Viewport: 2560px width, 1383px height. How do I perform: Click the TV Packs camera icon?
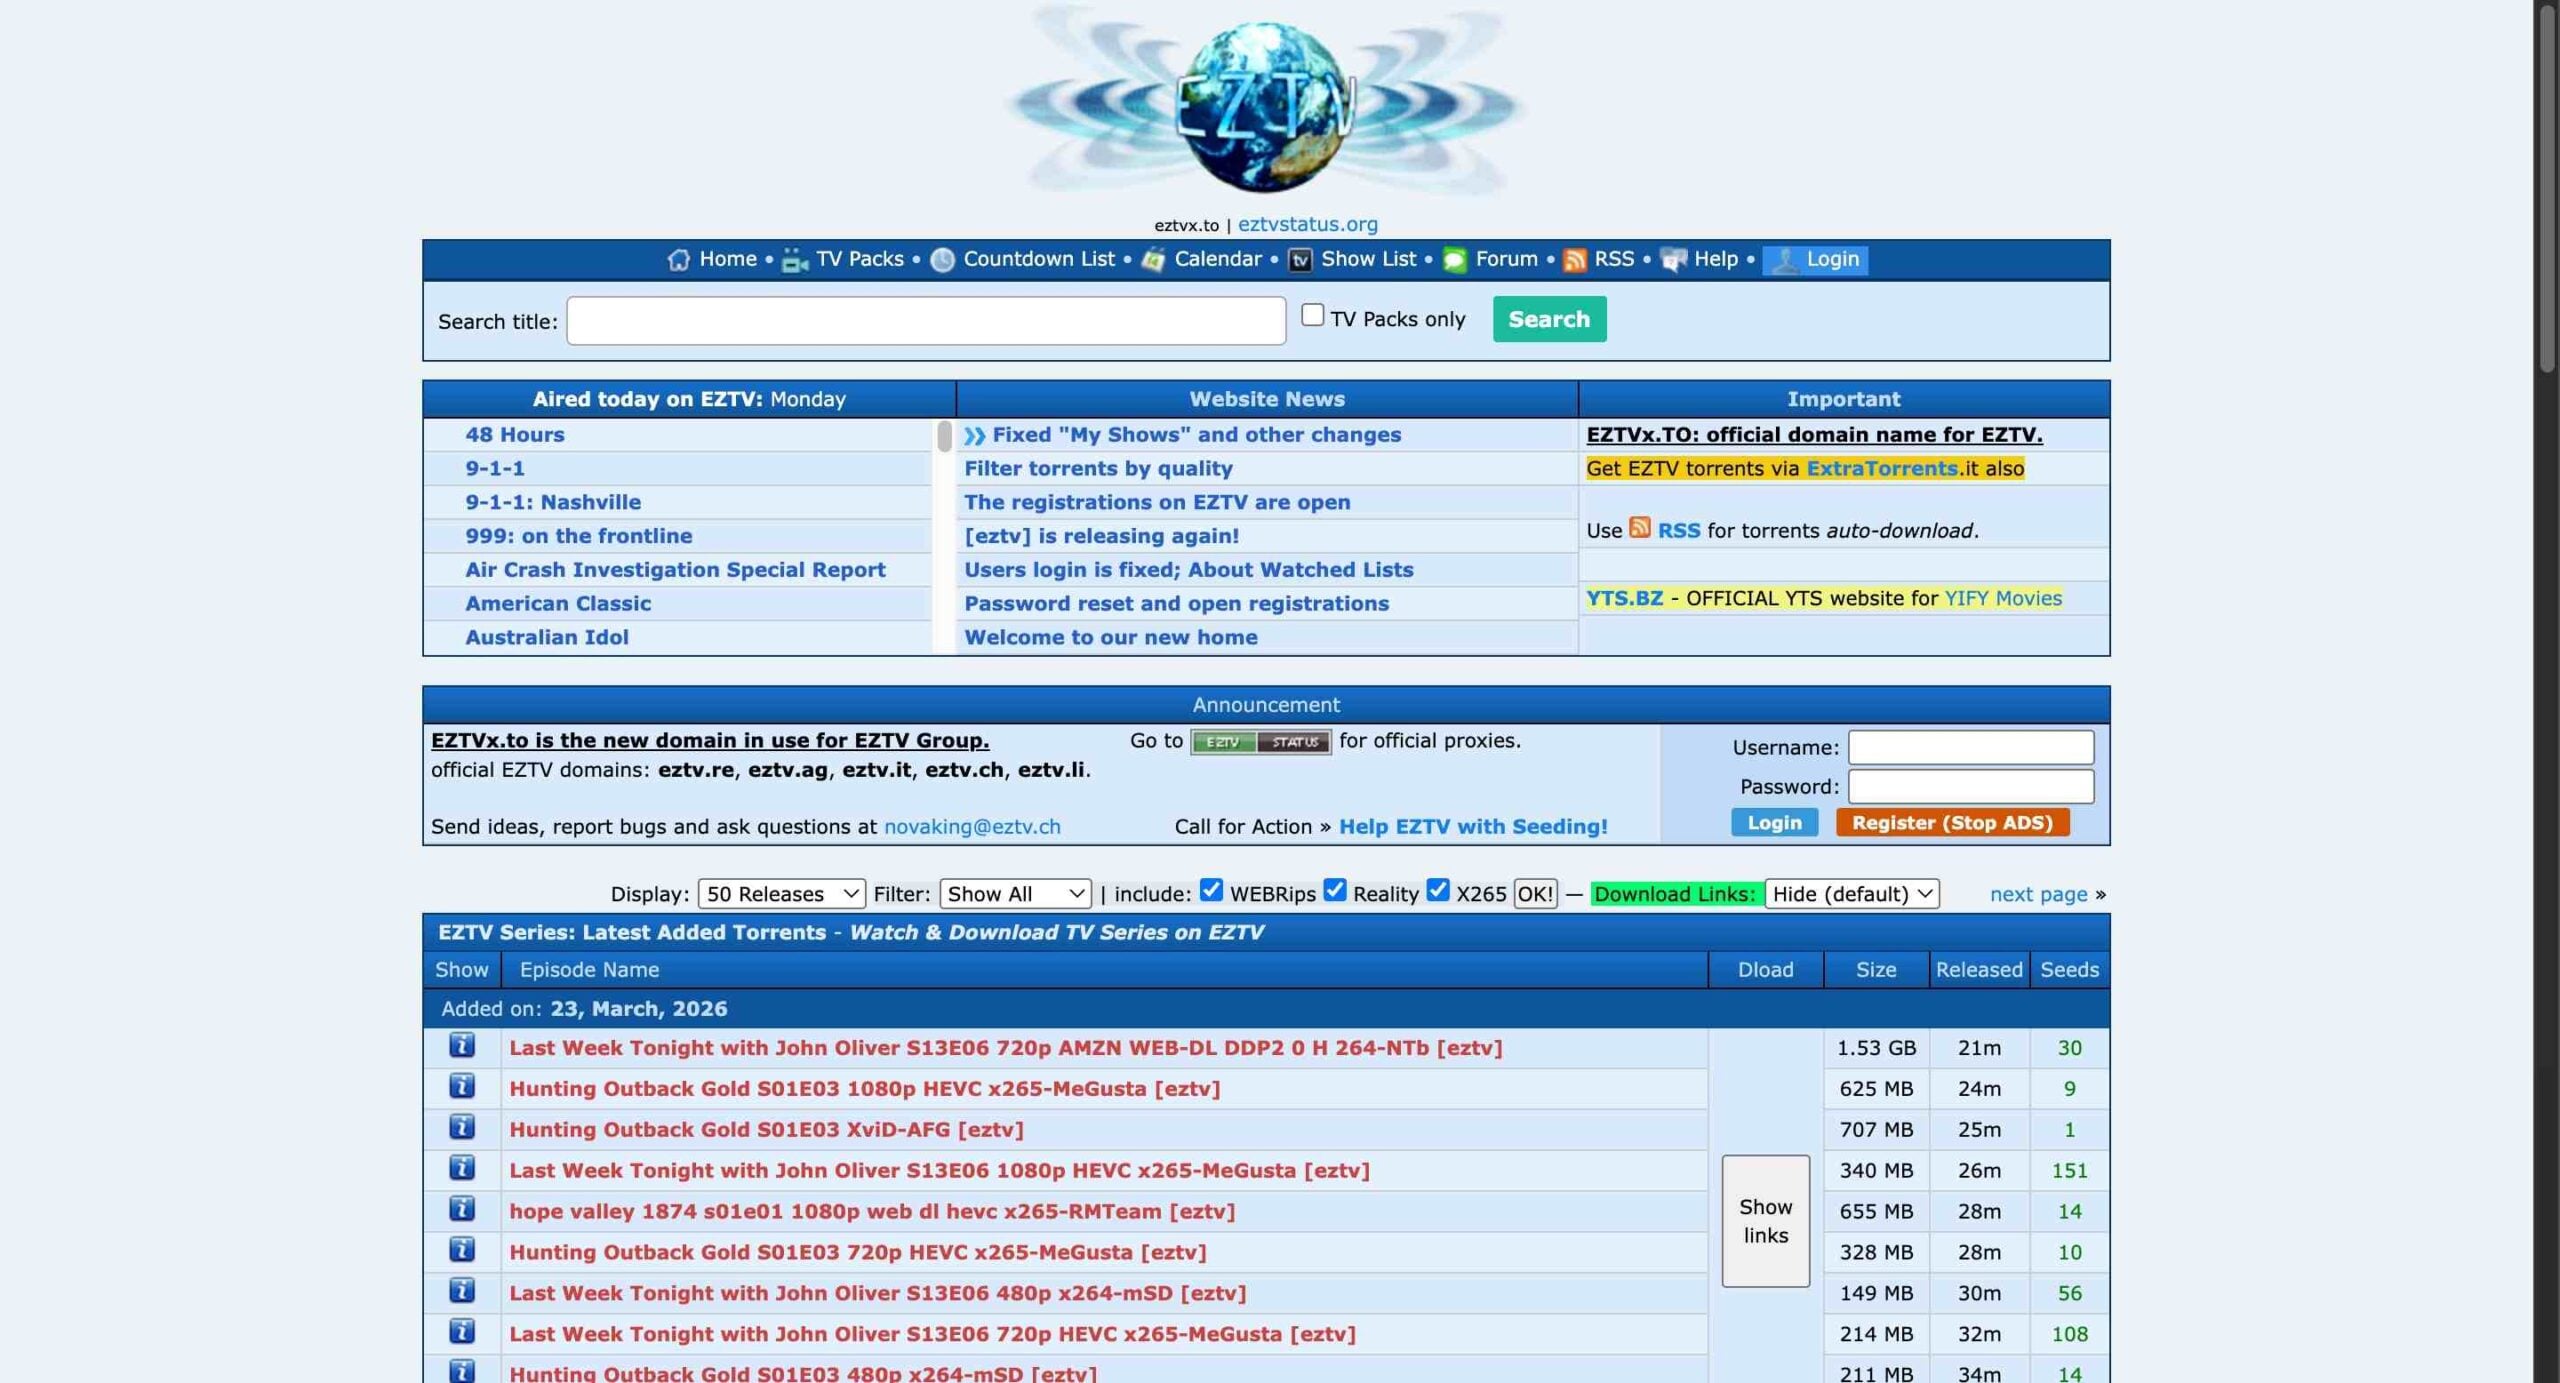point(795,260)
